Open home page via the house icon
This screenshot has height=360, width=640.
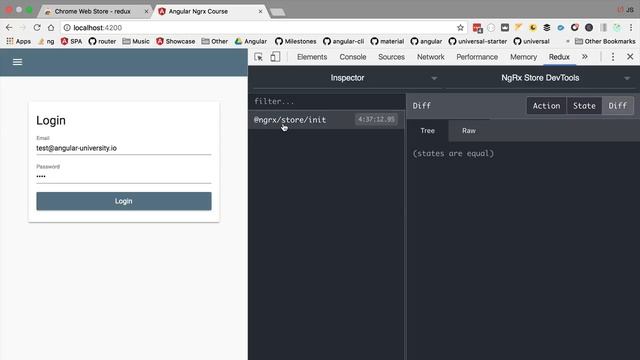tap(51, 28)
